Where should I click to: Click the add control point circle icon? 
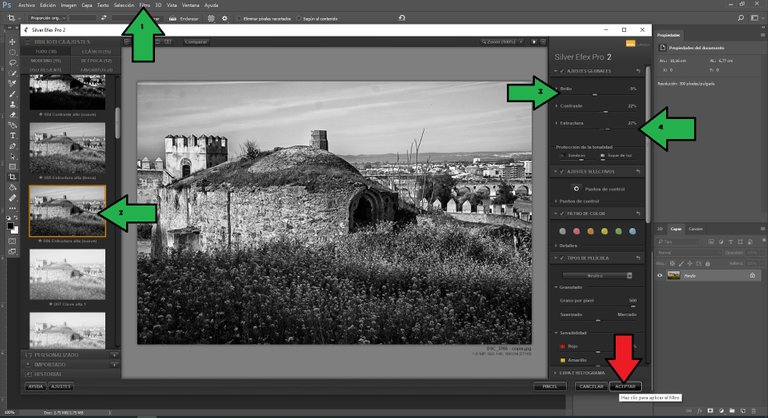tap(576, 189)
